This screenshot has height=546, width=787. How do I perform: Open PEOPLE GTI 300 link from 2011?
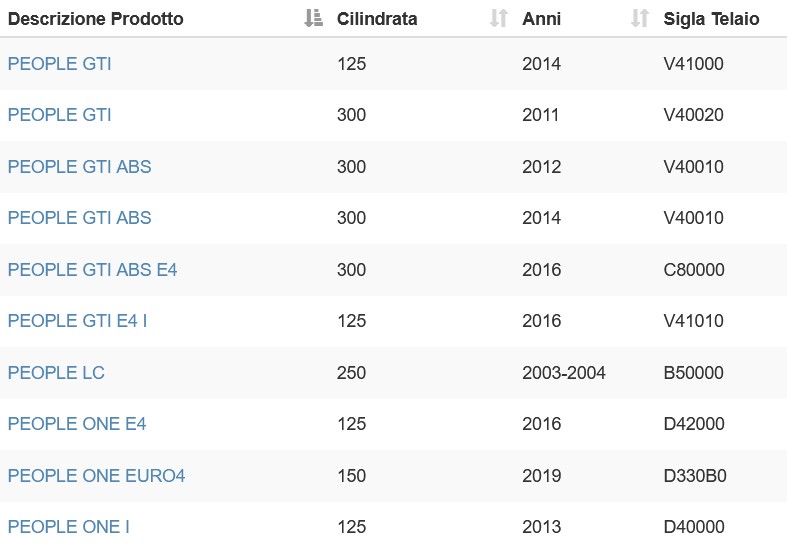tap(59, 115)
